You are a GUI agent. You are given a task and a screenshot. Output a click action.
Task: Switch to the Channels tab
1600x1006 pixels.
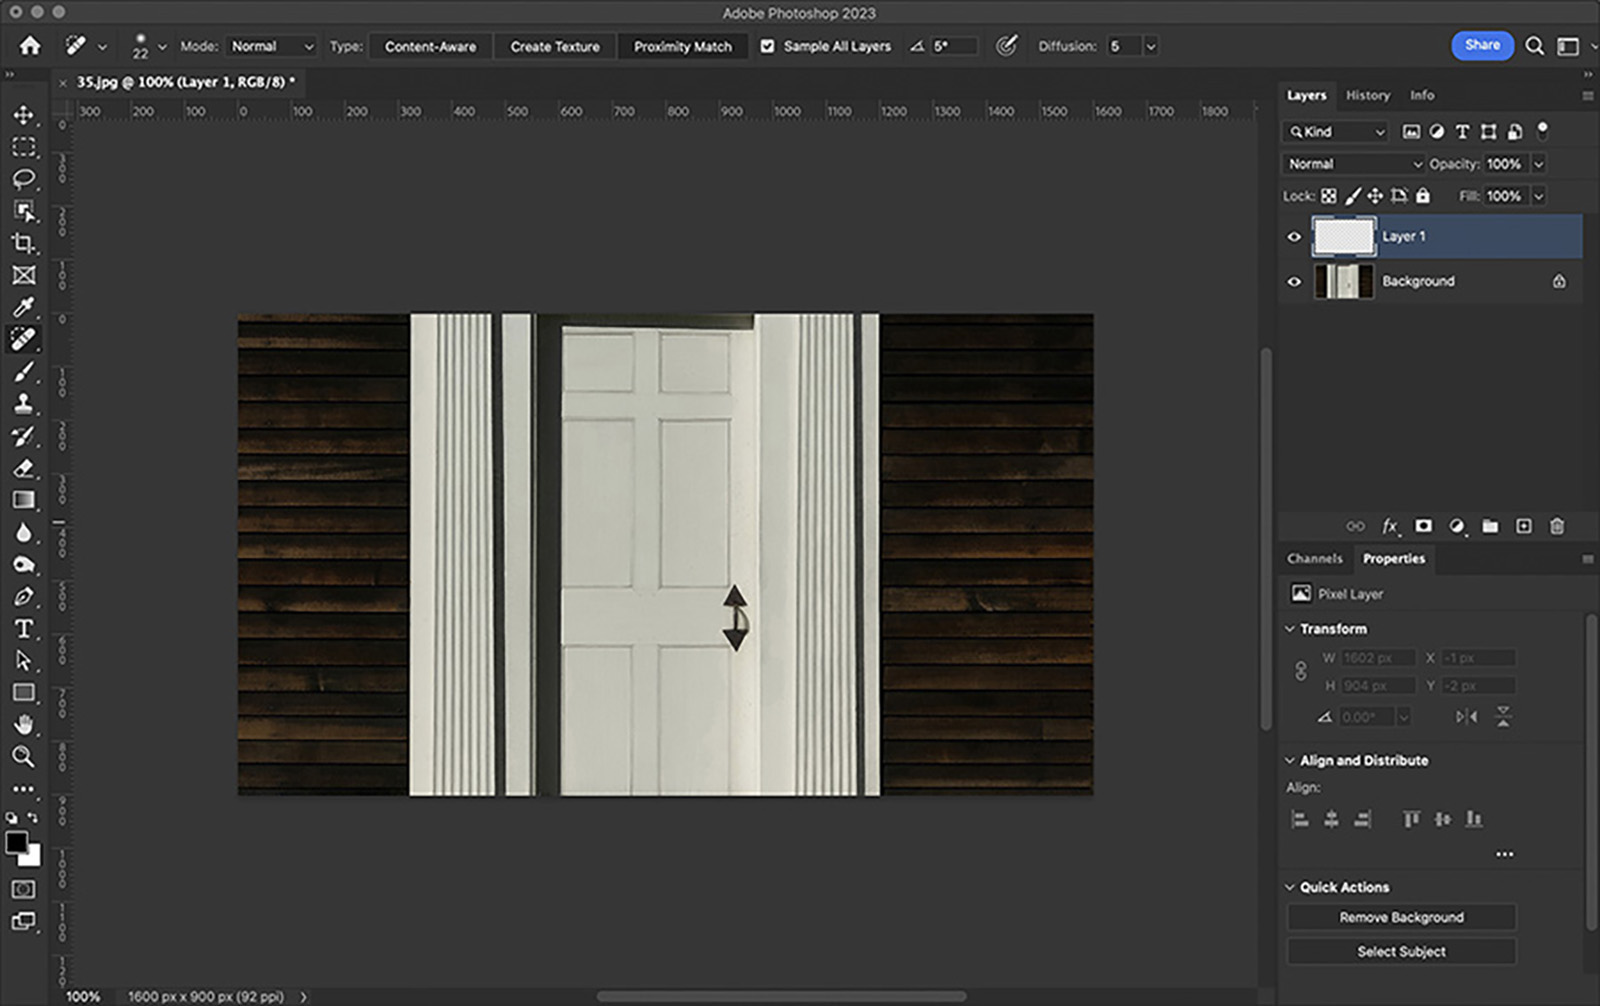point(1314,558)
